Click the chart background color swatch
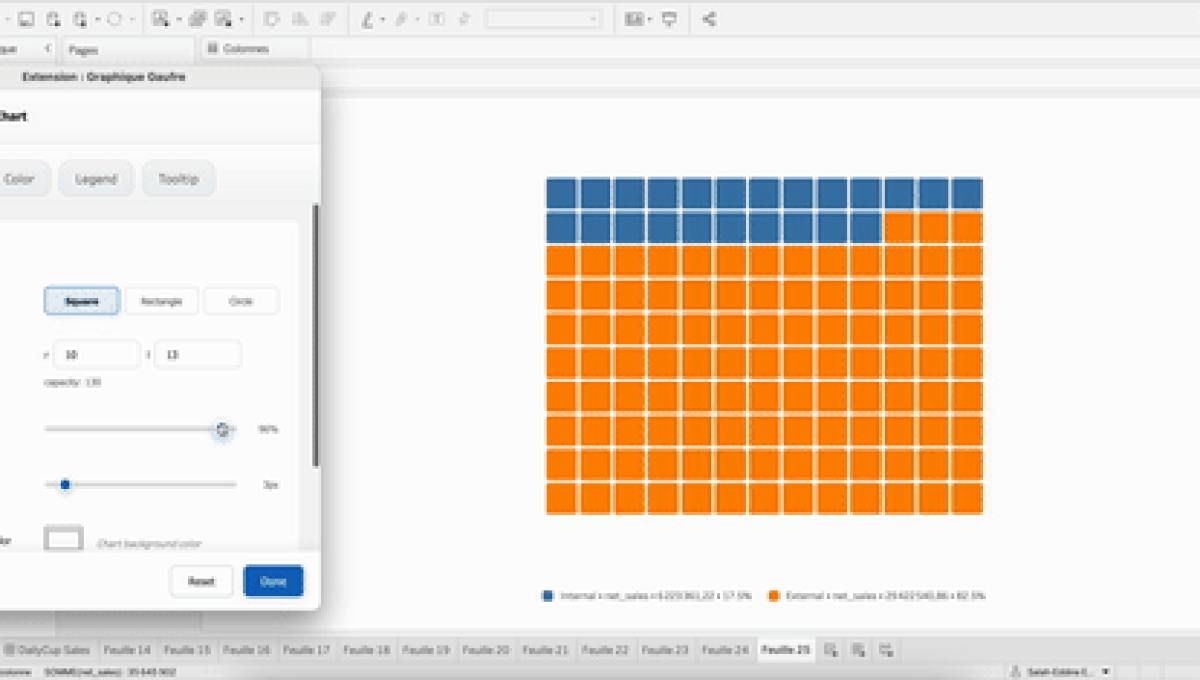1200x680 pixels. 64,540
